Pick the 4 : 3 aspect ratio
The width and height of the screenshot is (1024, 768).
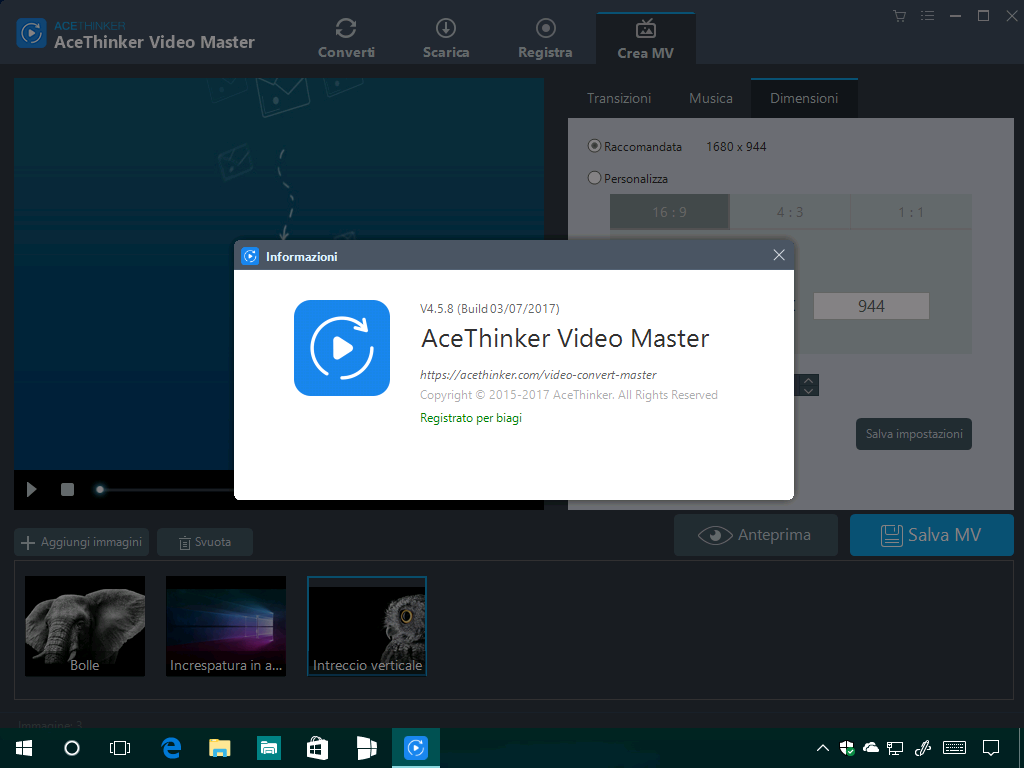(x=790, y=212)
